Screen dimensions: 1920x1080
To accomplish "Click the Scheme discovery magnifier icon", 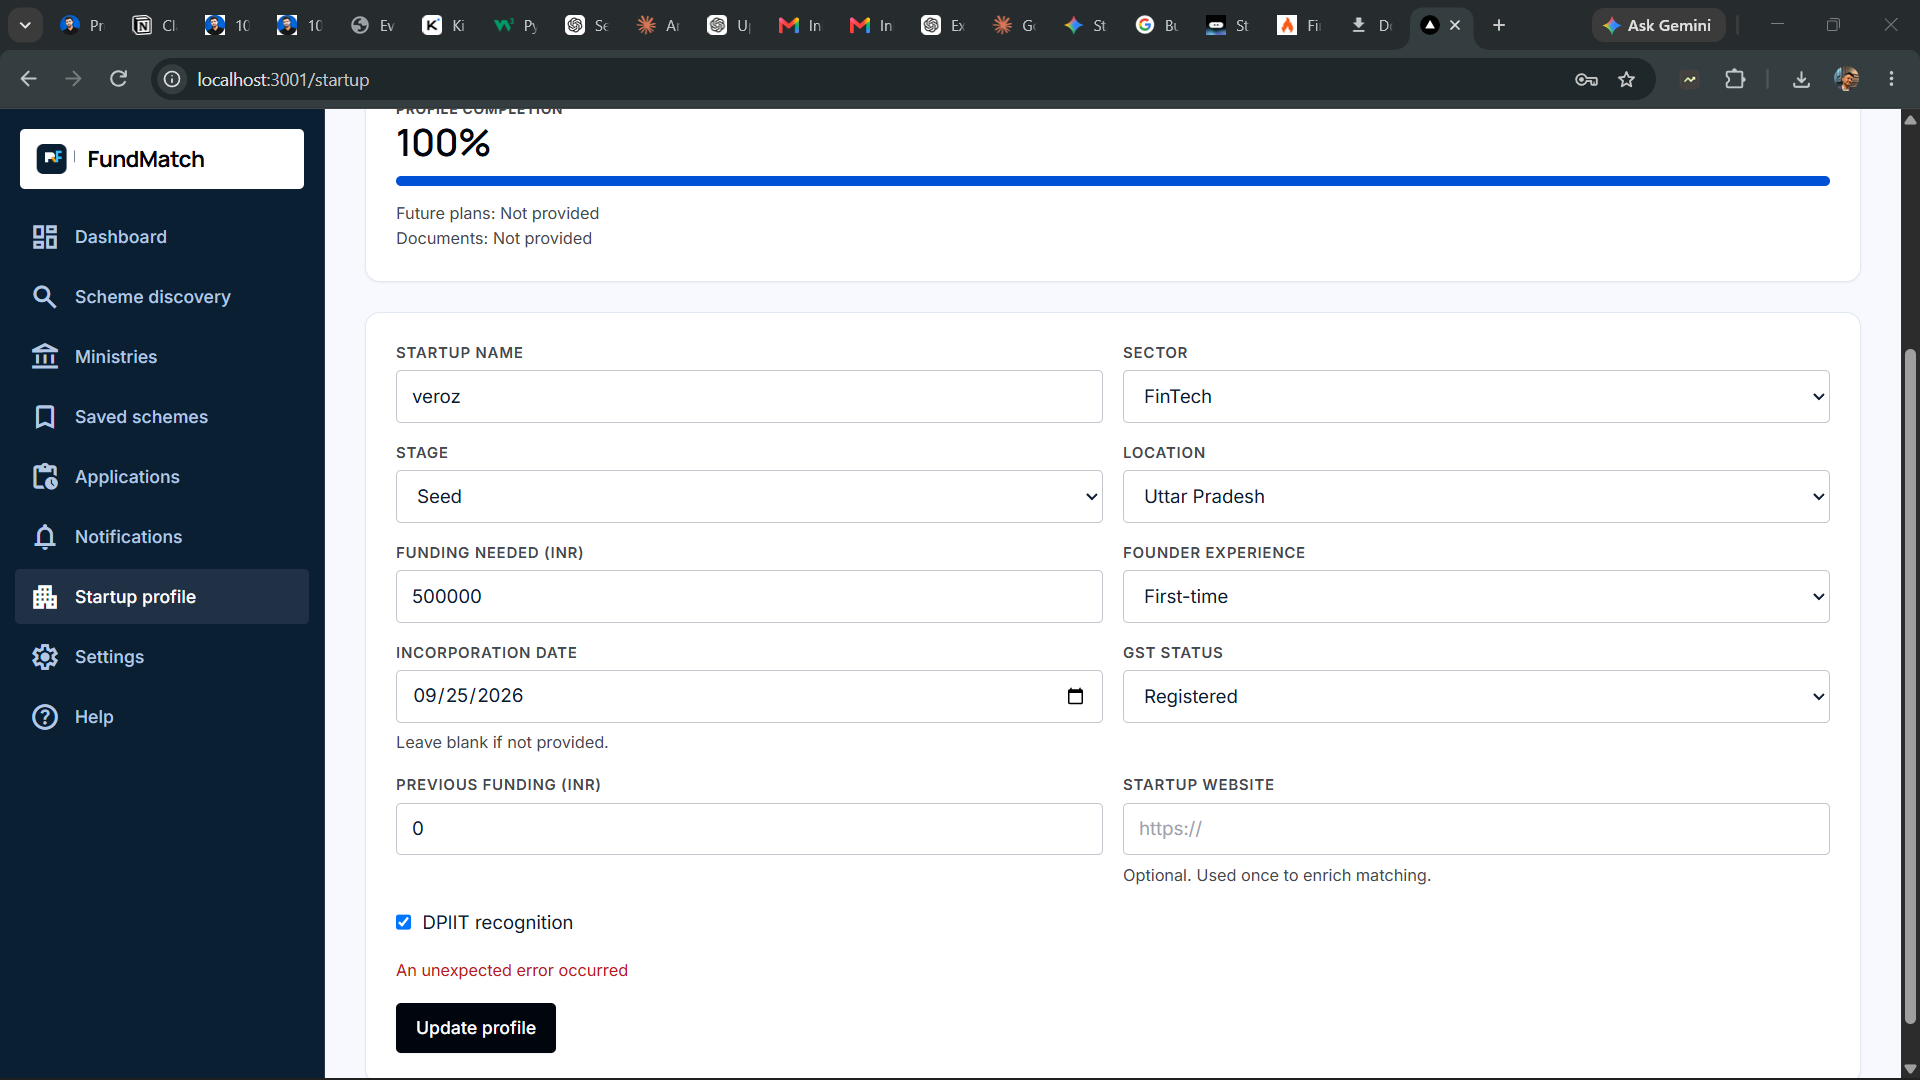I will point(45,297).
